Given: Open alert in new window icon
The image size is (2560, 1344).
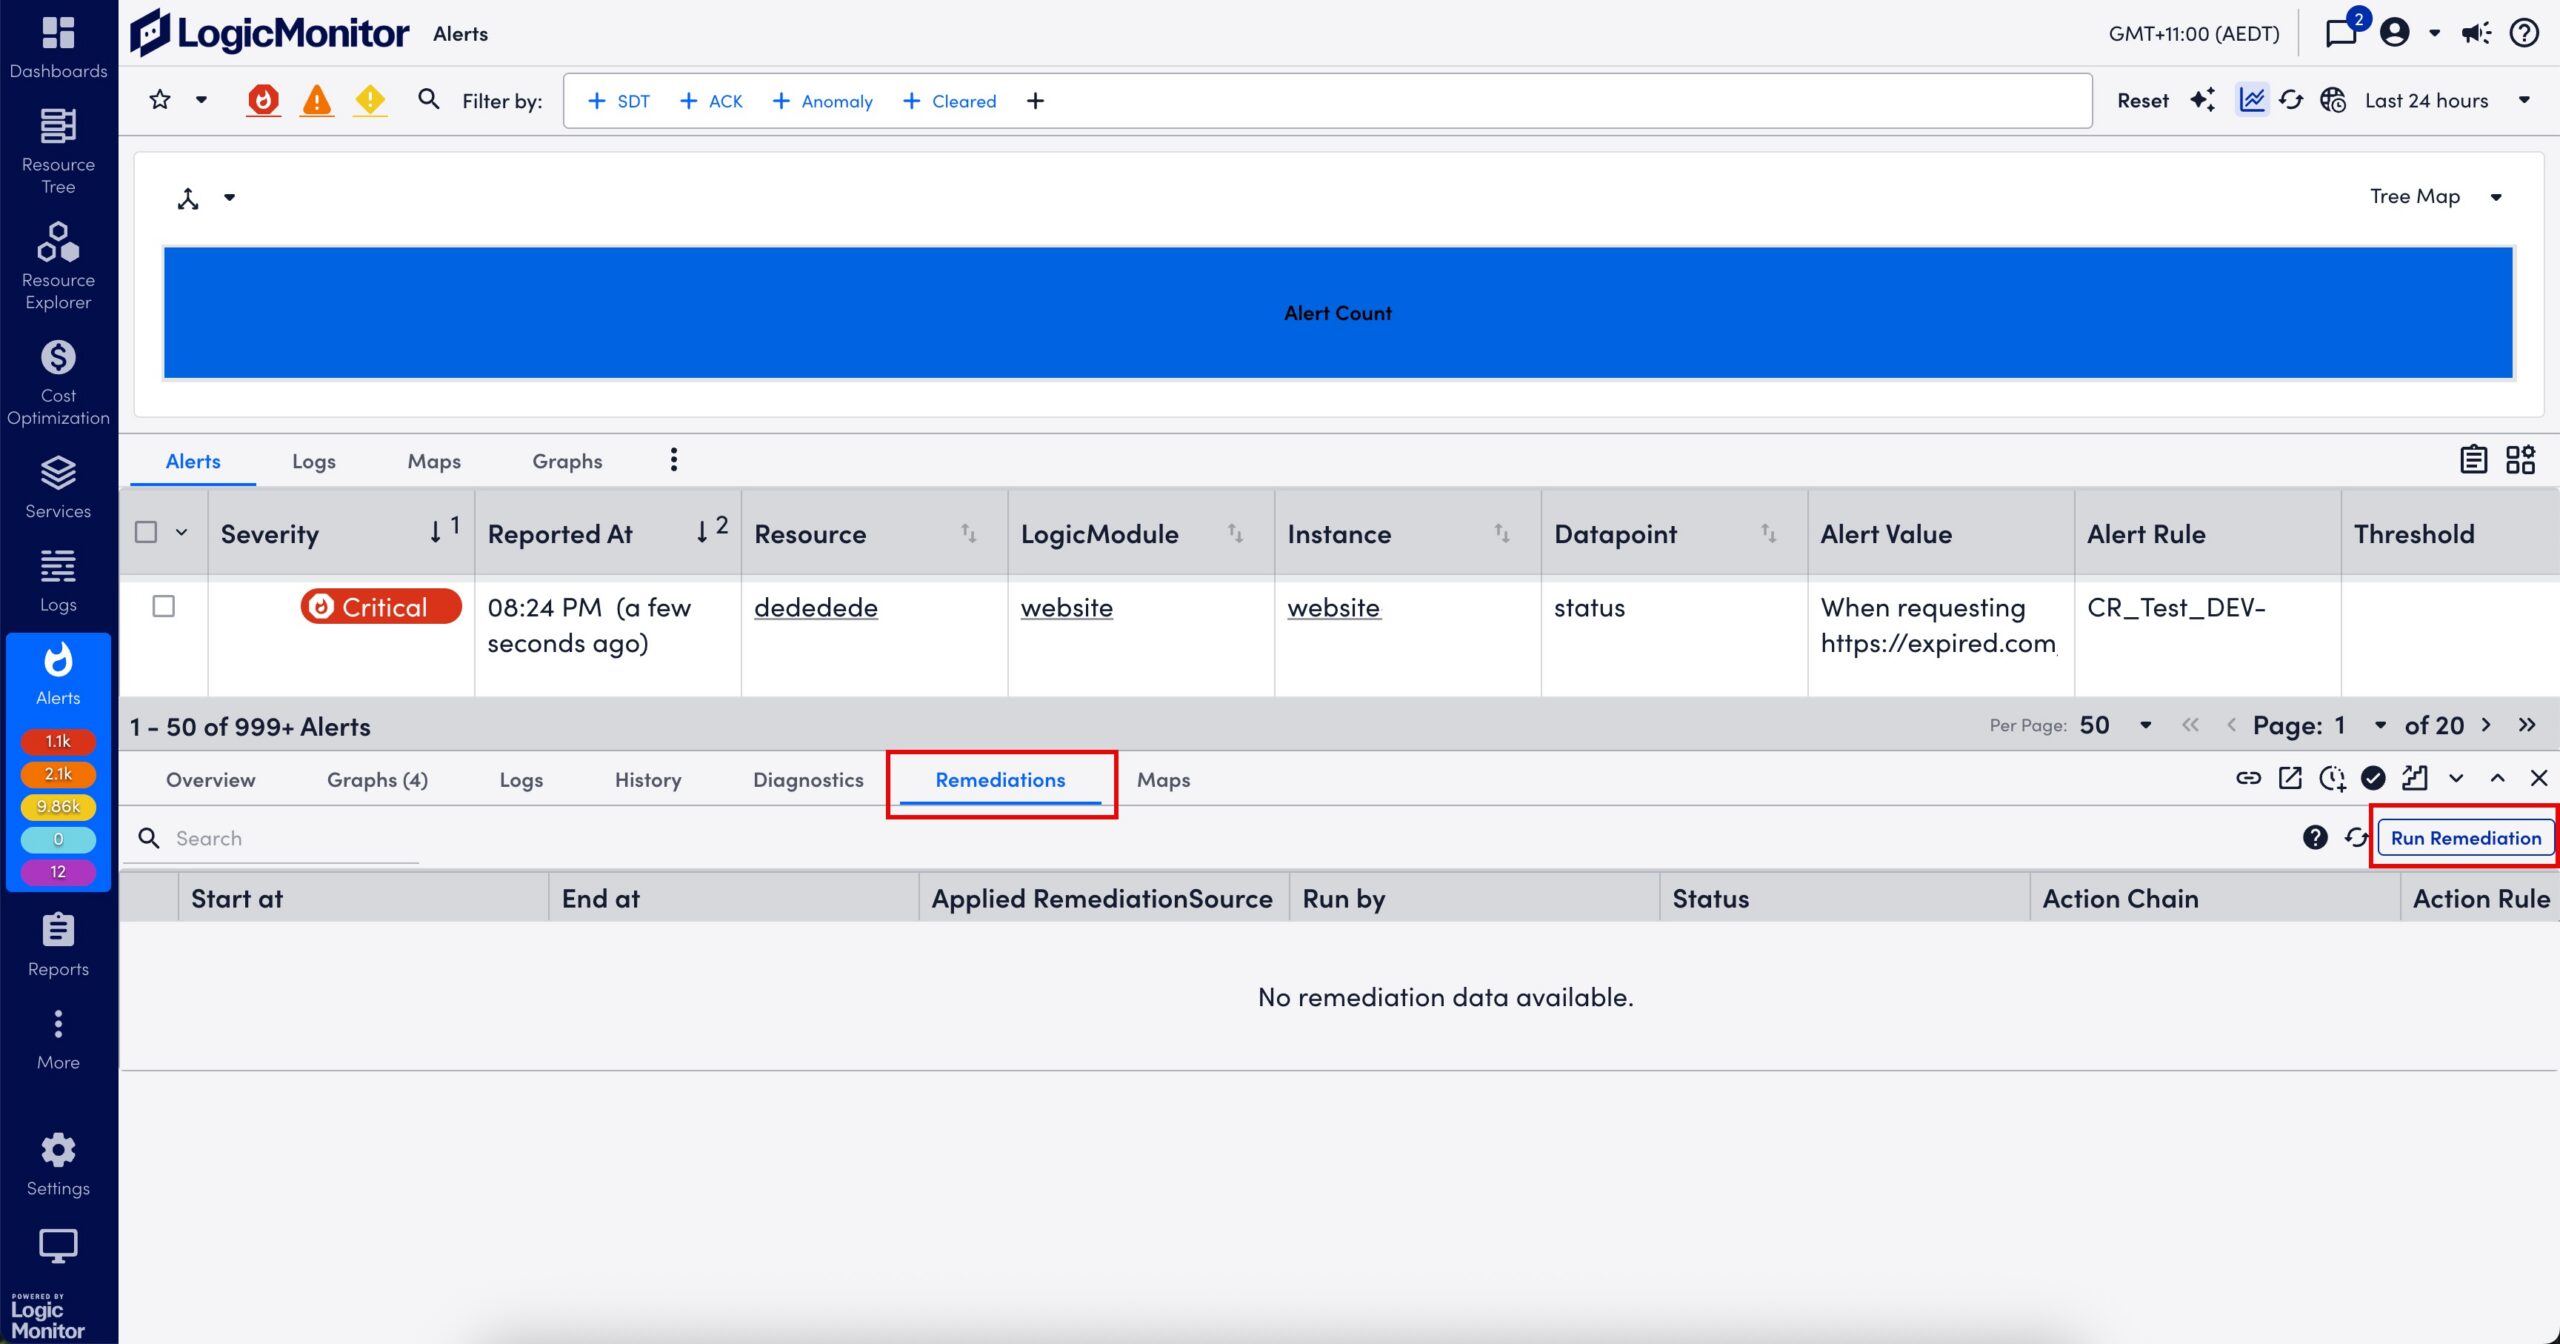Looking at the screenshot, I should 2290,778.
